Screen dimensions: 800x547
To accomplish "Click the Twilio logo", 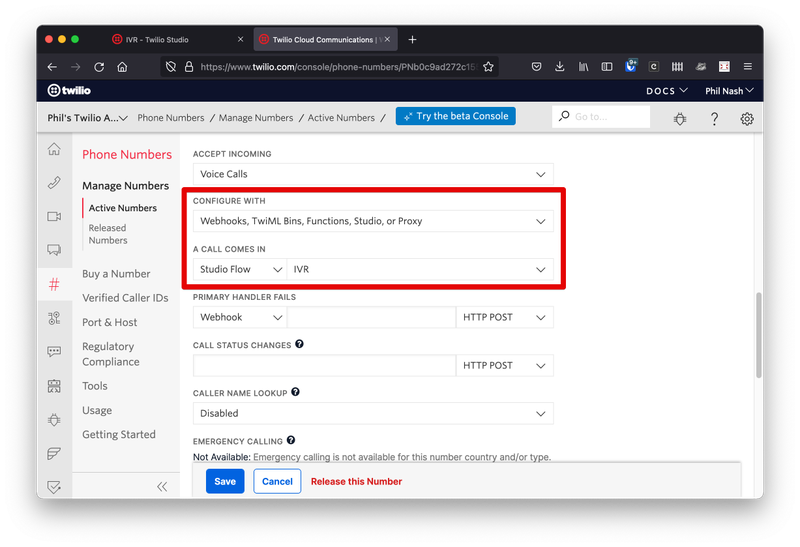I will tap(69, 90).
